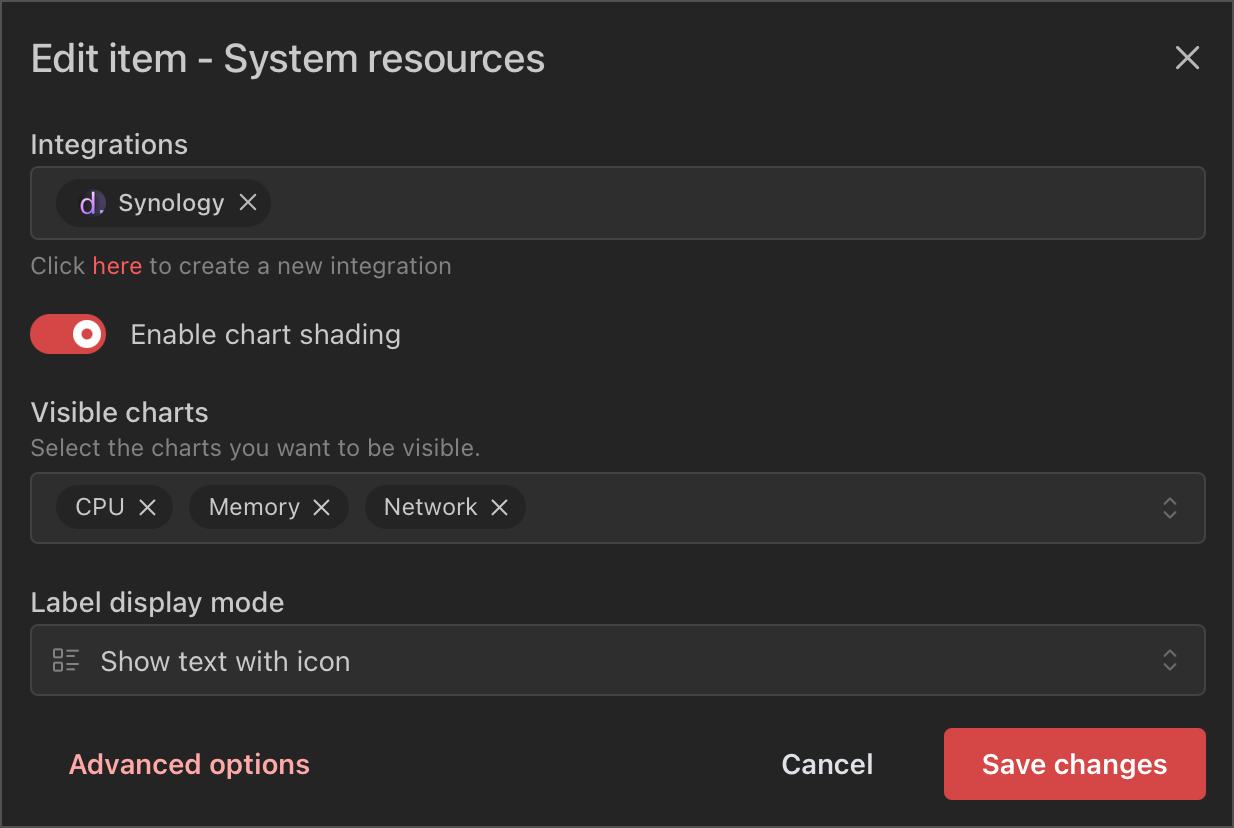Remove Network from visible charts
The width and height of the screenshot is (1234, 828).
[x=499, y=508]
